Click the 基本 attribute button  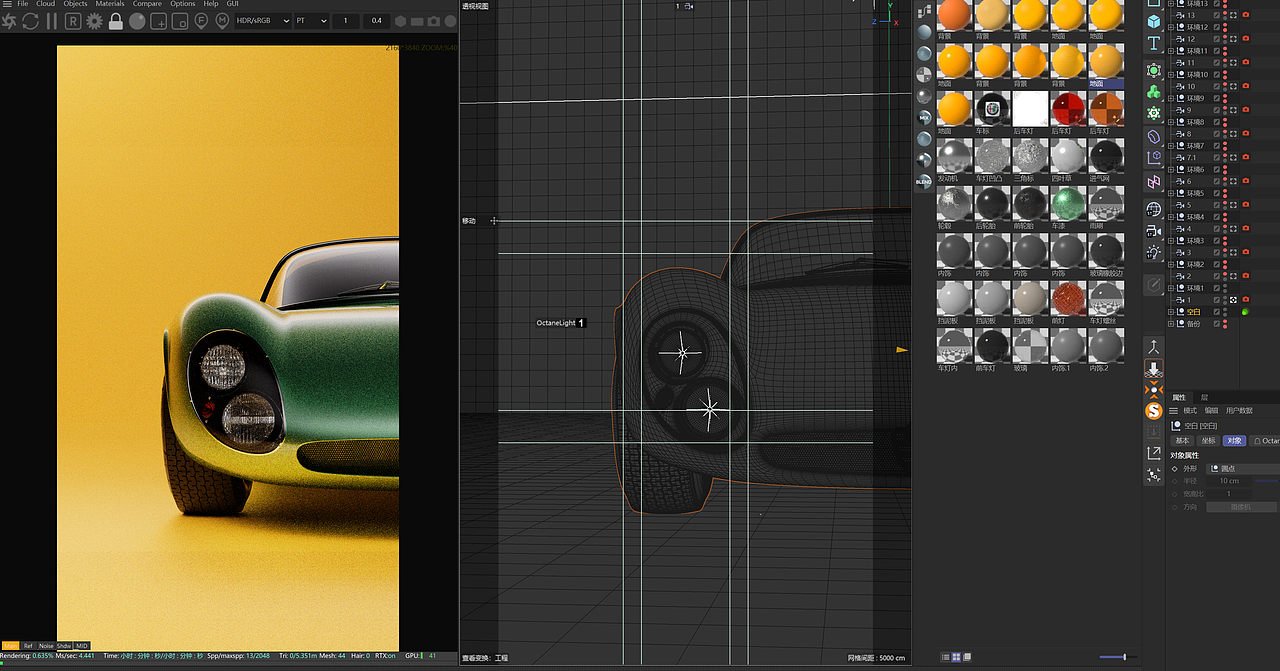tap(1183, 440)
